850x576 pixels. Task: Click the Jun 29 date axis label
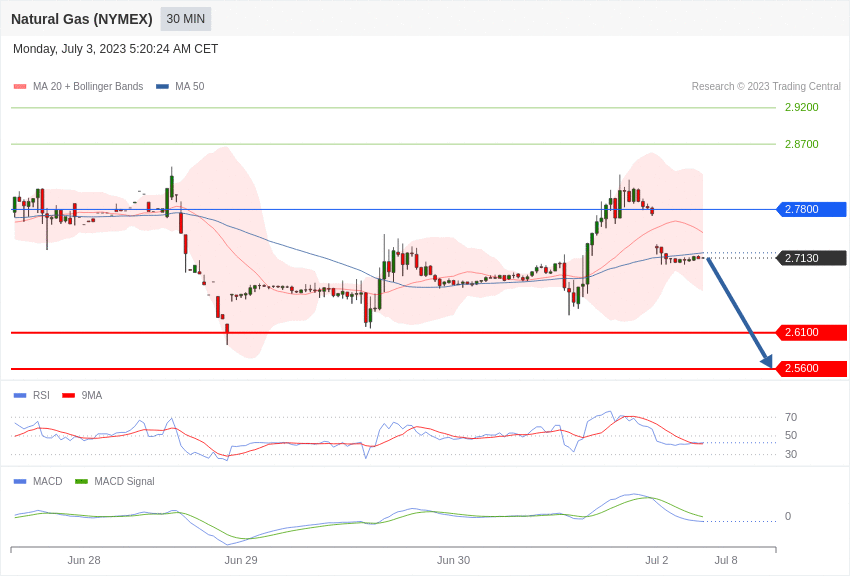point(241,560)
